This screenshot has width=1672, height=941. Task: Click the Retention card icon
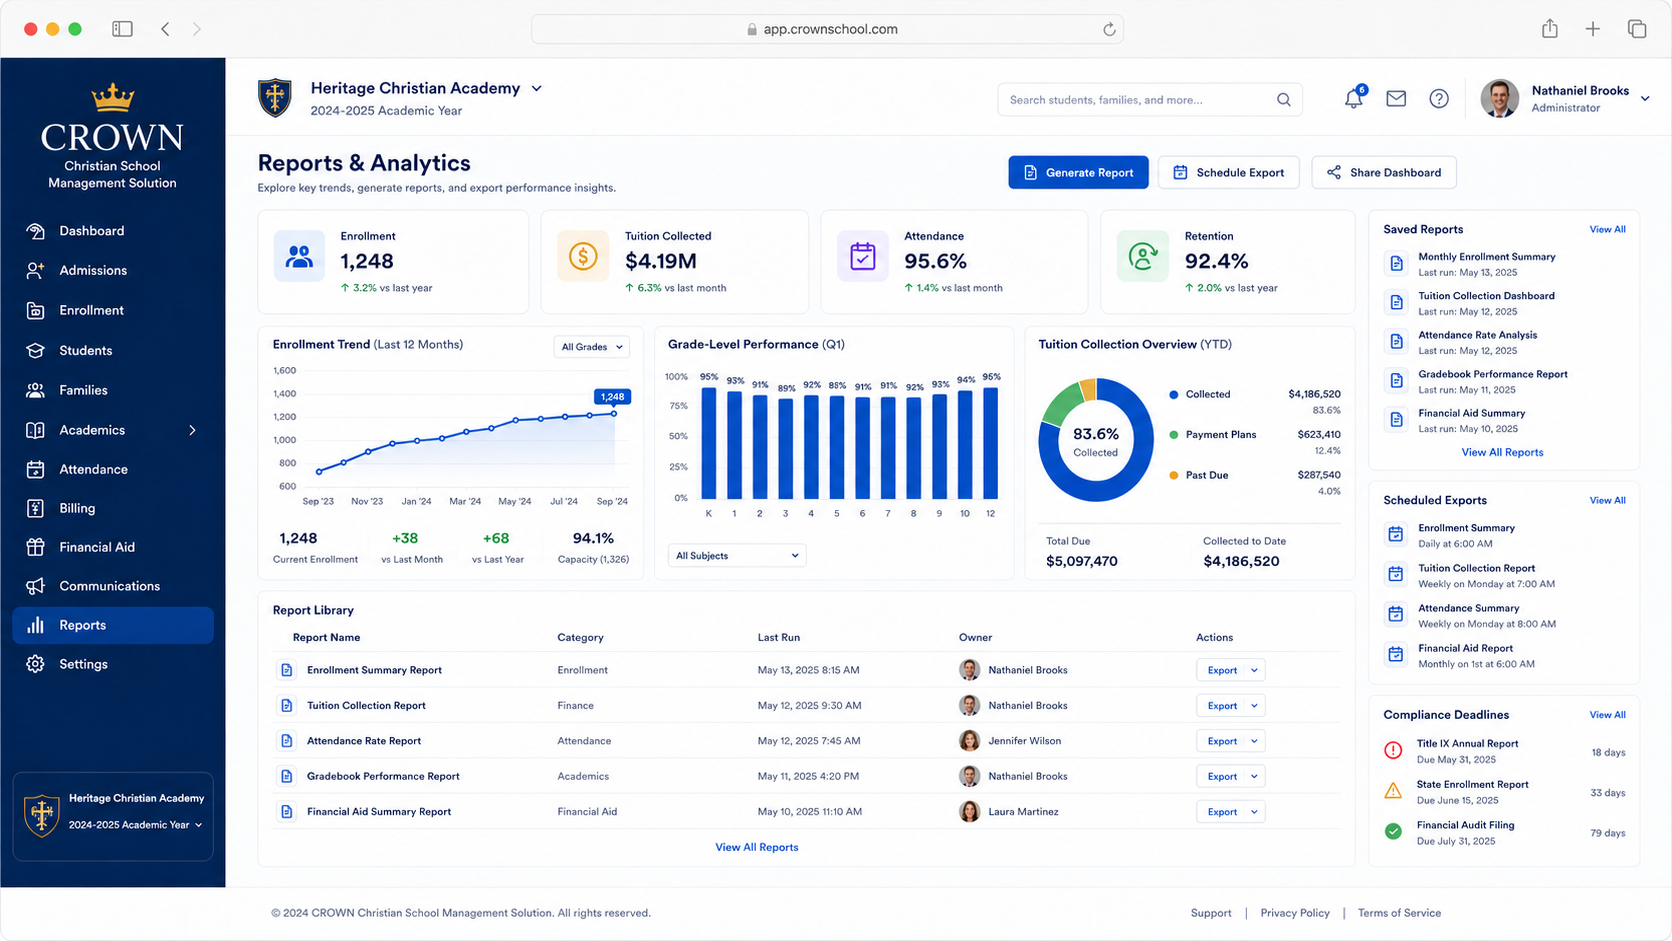click(x=1142, y=257)
